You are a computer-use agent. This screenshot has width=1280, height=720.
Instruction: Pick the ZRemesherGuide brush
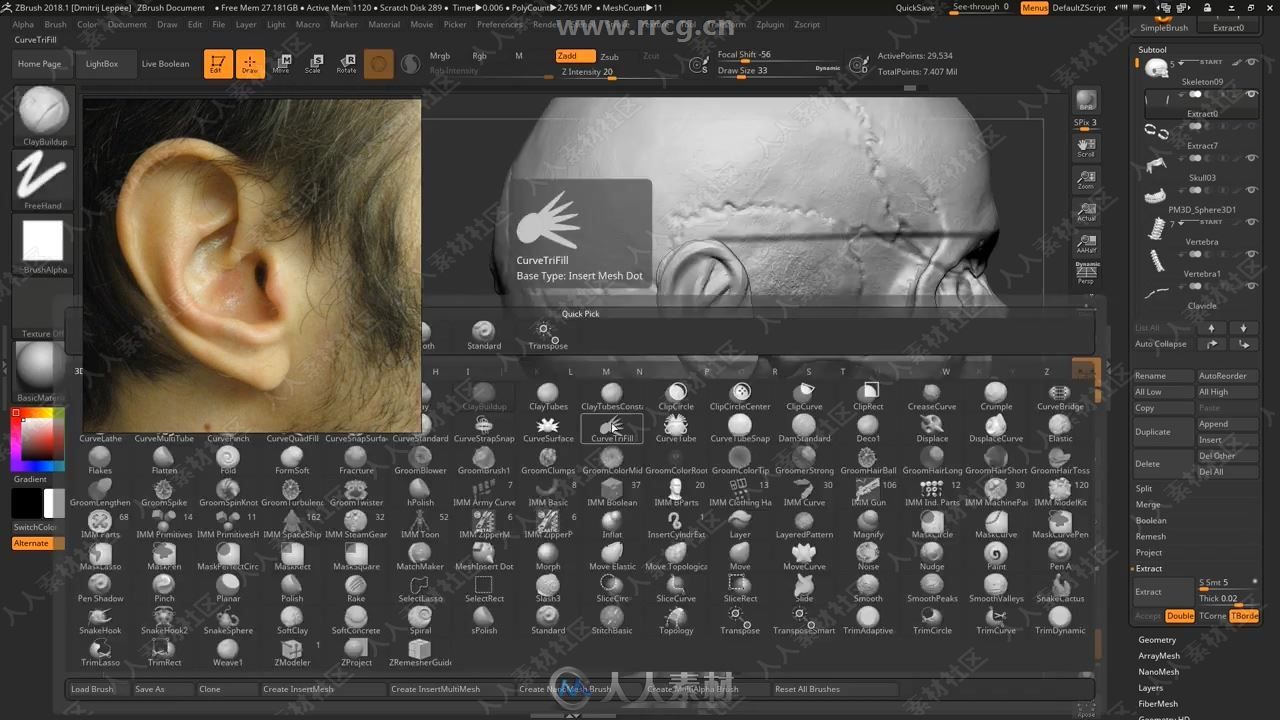(420, 652)
